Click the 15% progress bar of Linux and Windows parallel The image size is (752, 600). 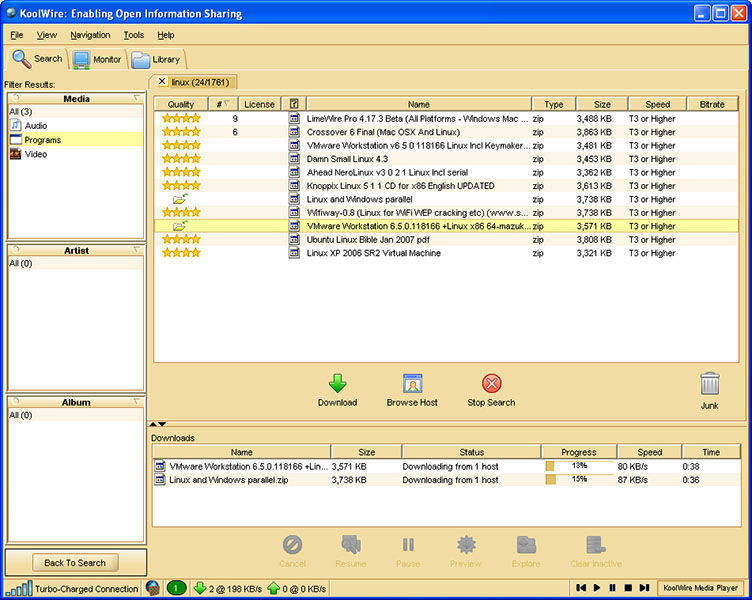[579, 480]
